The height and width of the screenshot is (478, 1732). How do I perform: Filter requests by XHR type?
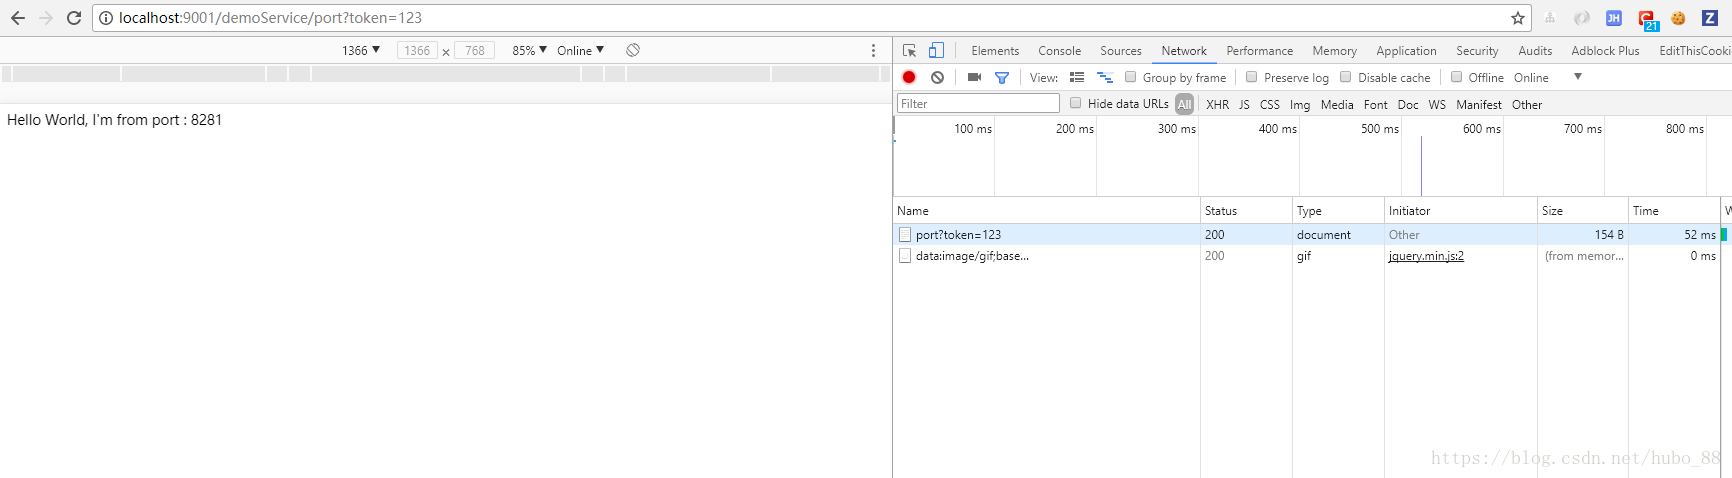click(1217, 104)
